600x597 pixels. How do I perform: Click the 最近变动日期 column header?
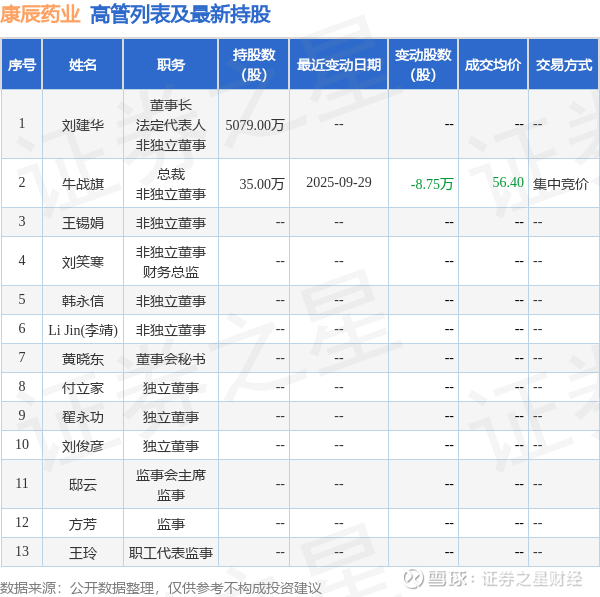tap(339, 65)
